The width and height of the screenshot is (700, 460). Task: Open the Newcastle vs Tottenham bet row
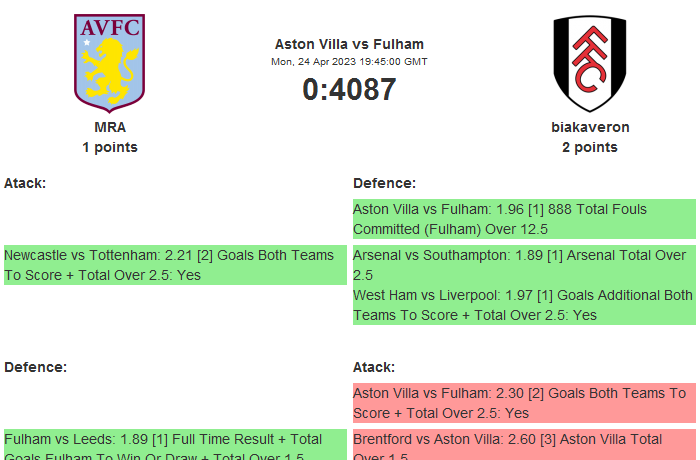tap(175, 265)
